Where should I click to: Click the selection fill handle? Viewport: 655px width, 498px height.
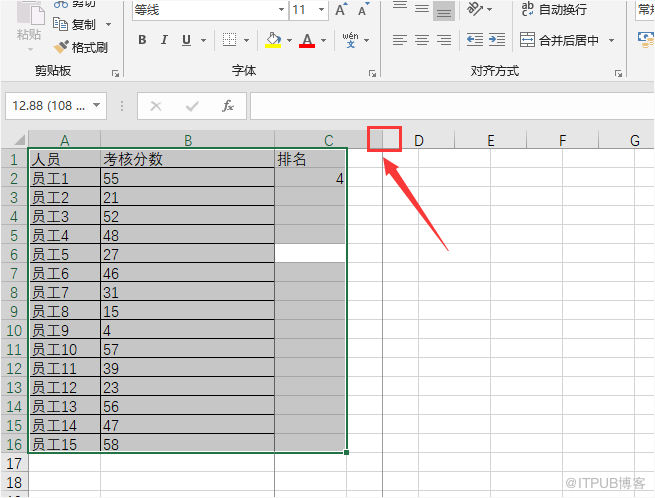[346, 452]
